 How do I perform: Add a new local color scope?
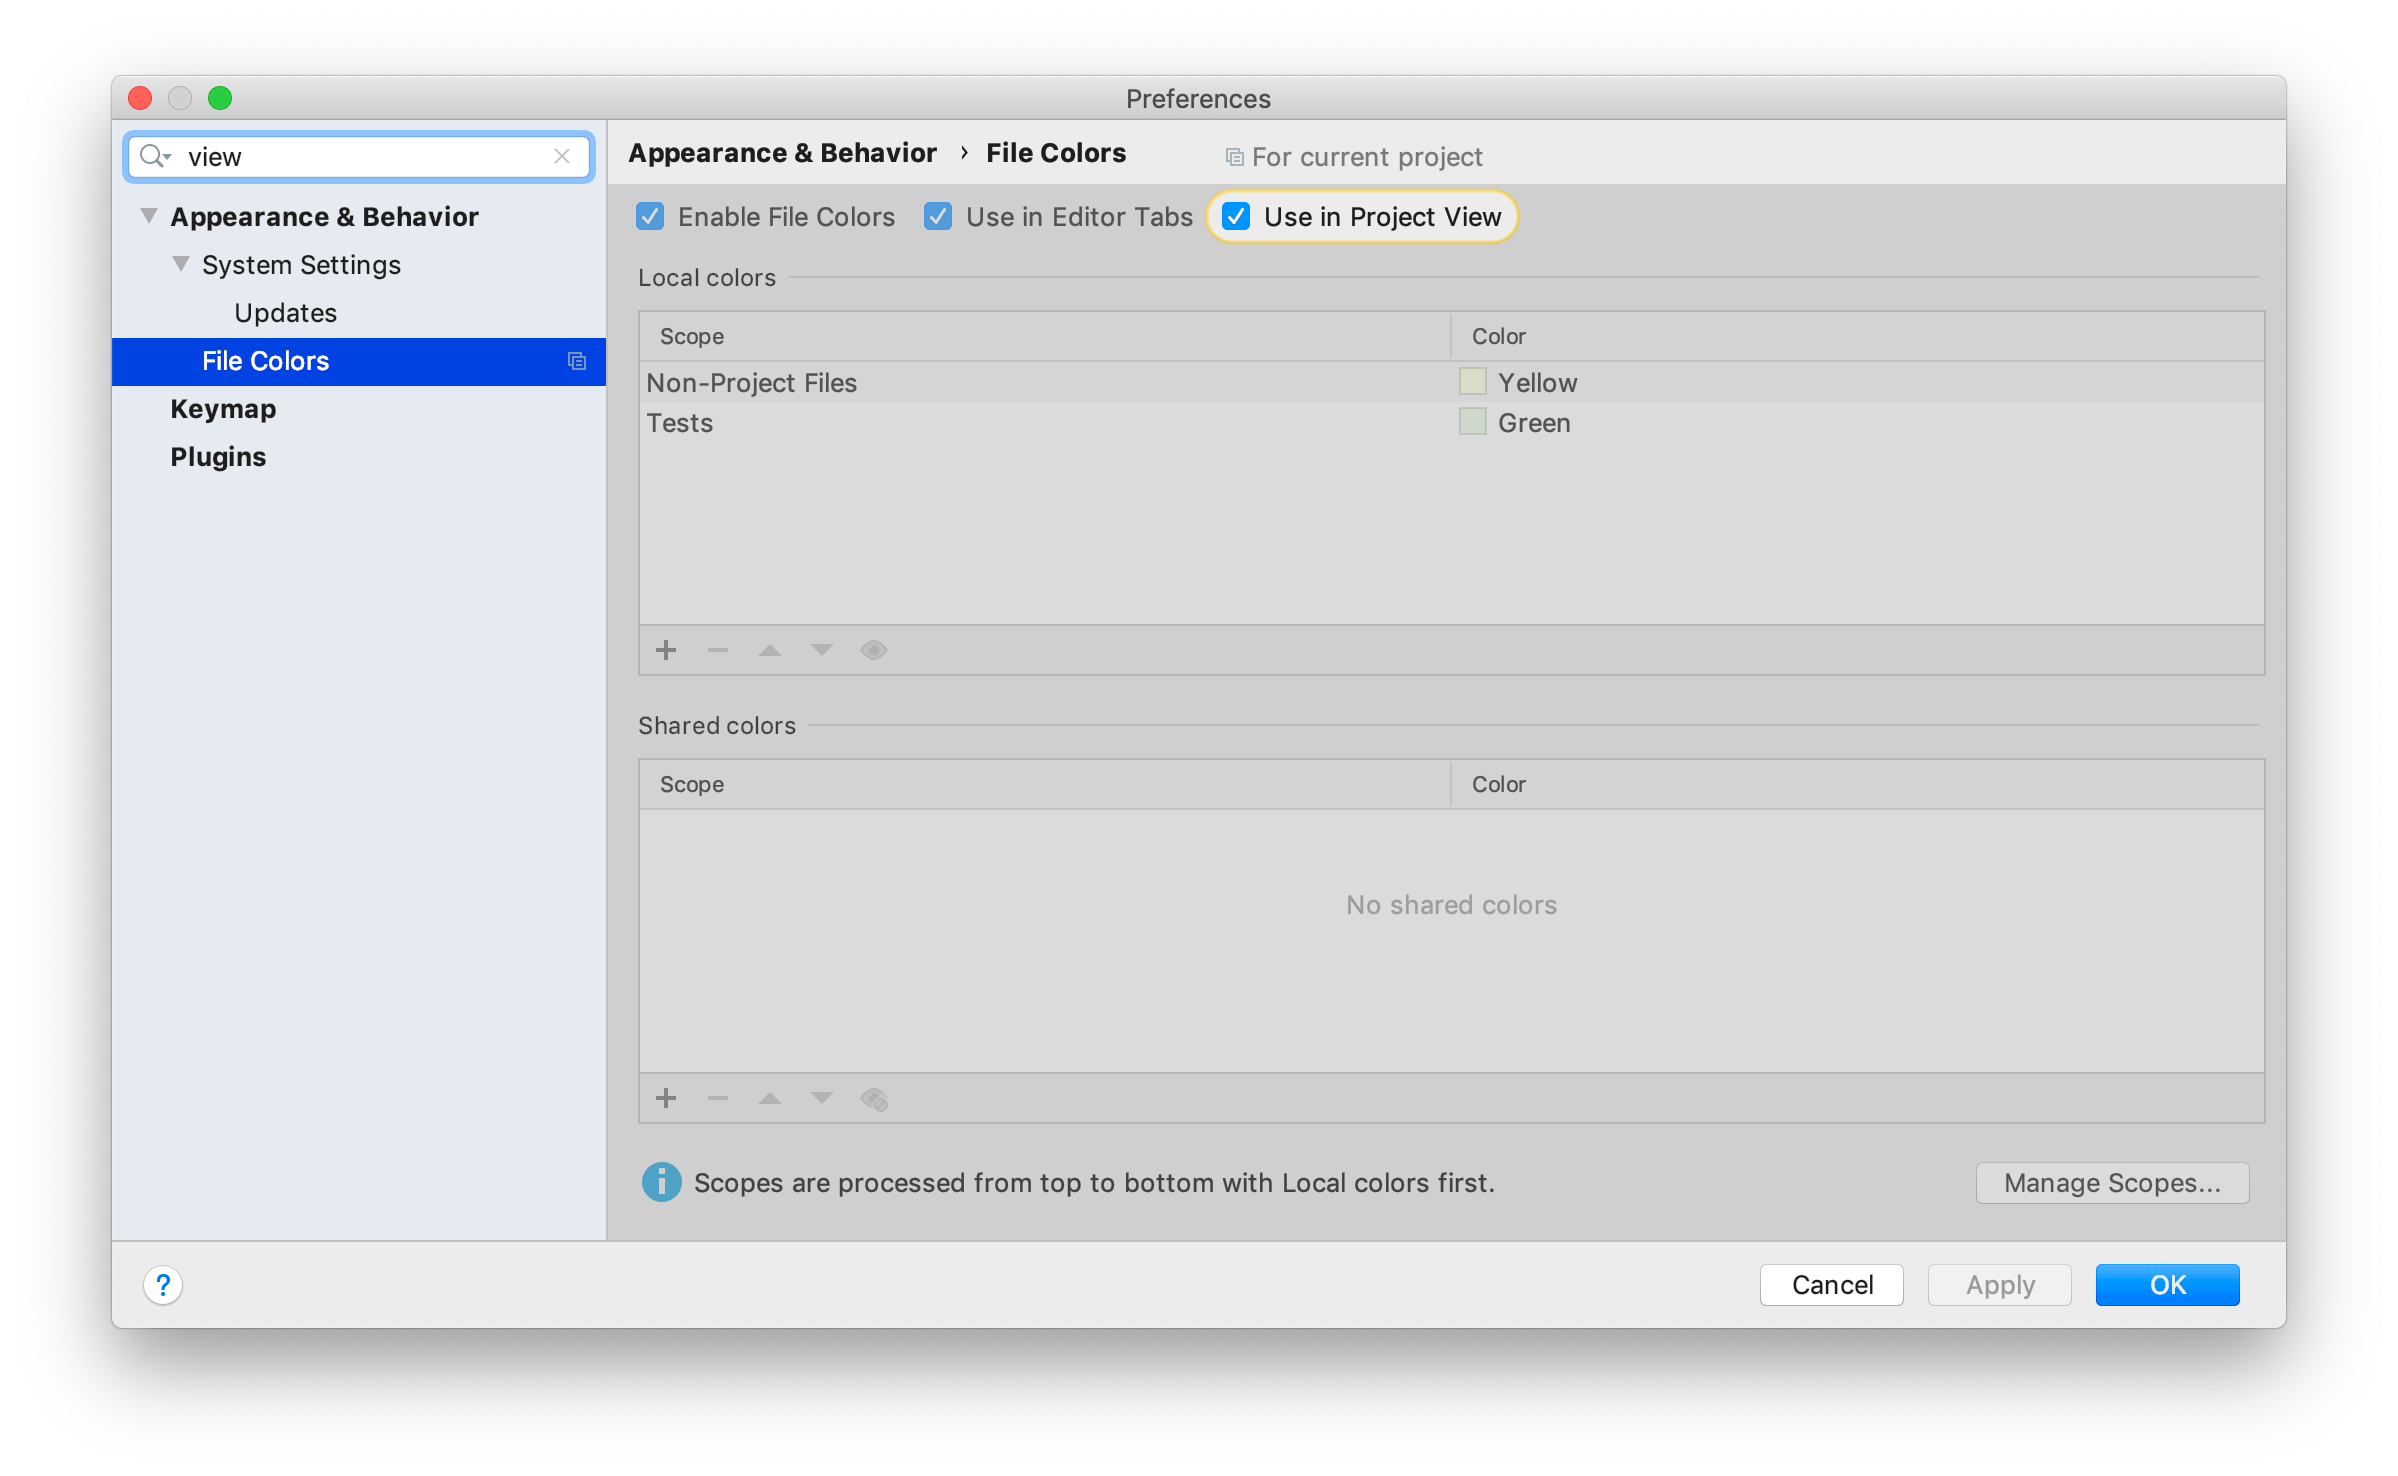point(665,650)
